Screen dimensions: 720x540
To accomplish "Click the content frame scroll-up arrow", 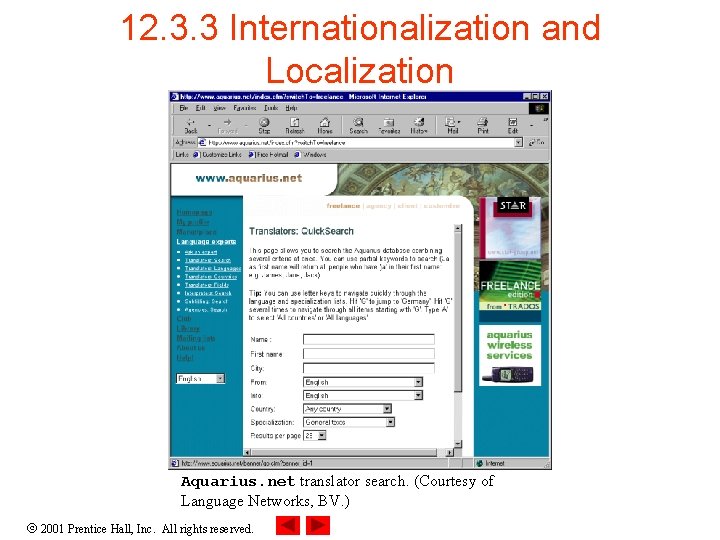I will [x=457, y=228].
